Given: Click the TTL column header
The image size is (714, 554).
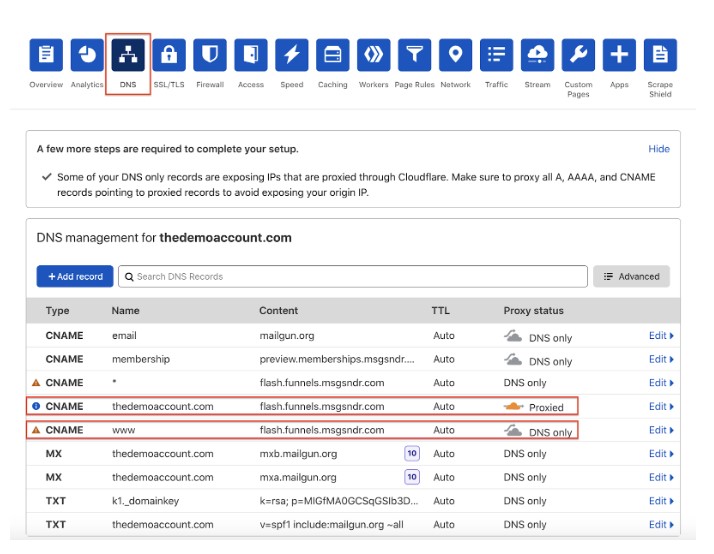Looking at the screenshot, I should point(440,311).
